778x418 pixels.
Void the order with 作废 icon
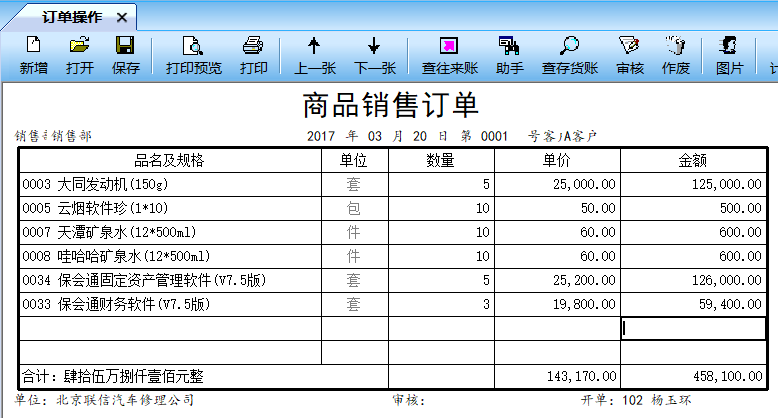(x=675, y=55)
